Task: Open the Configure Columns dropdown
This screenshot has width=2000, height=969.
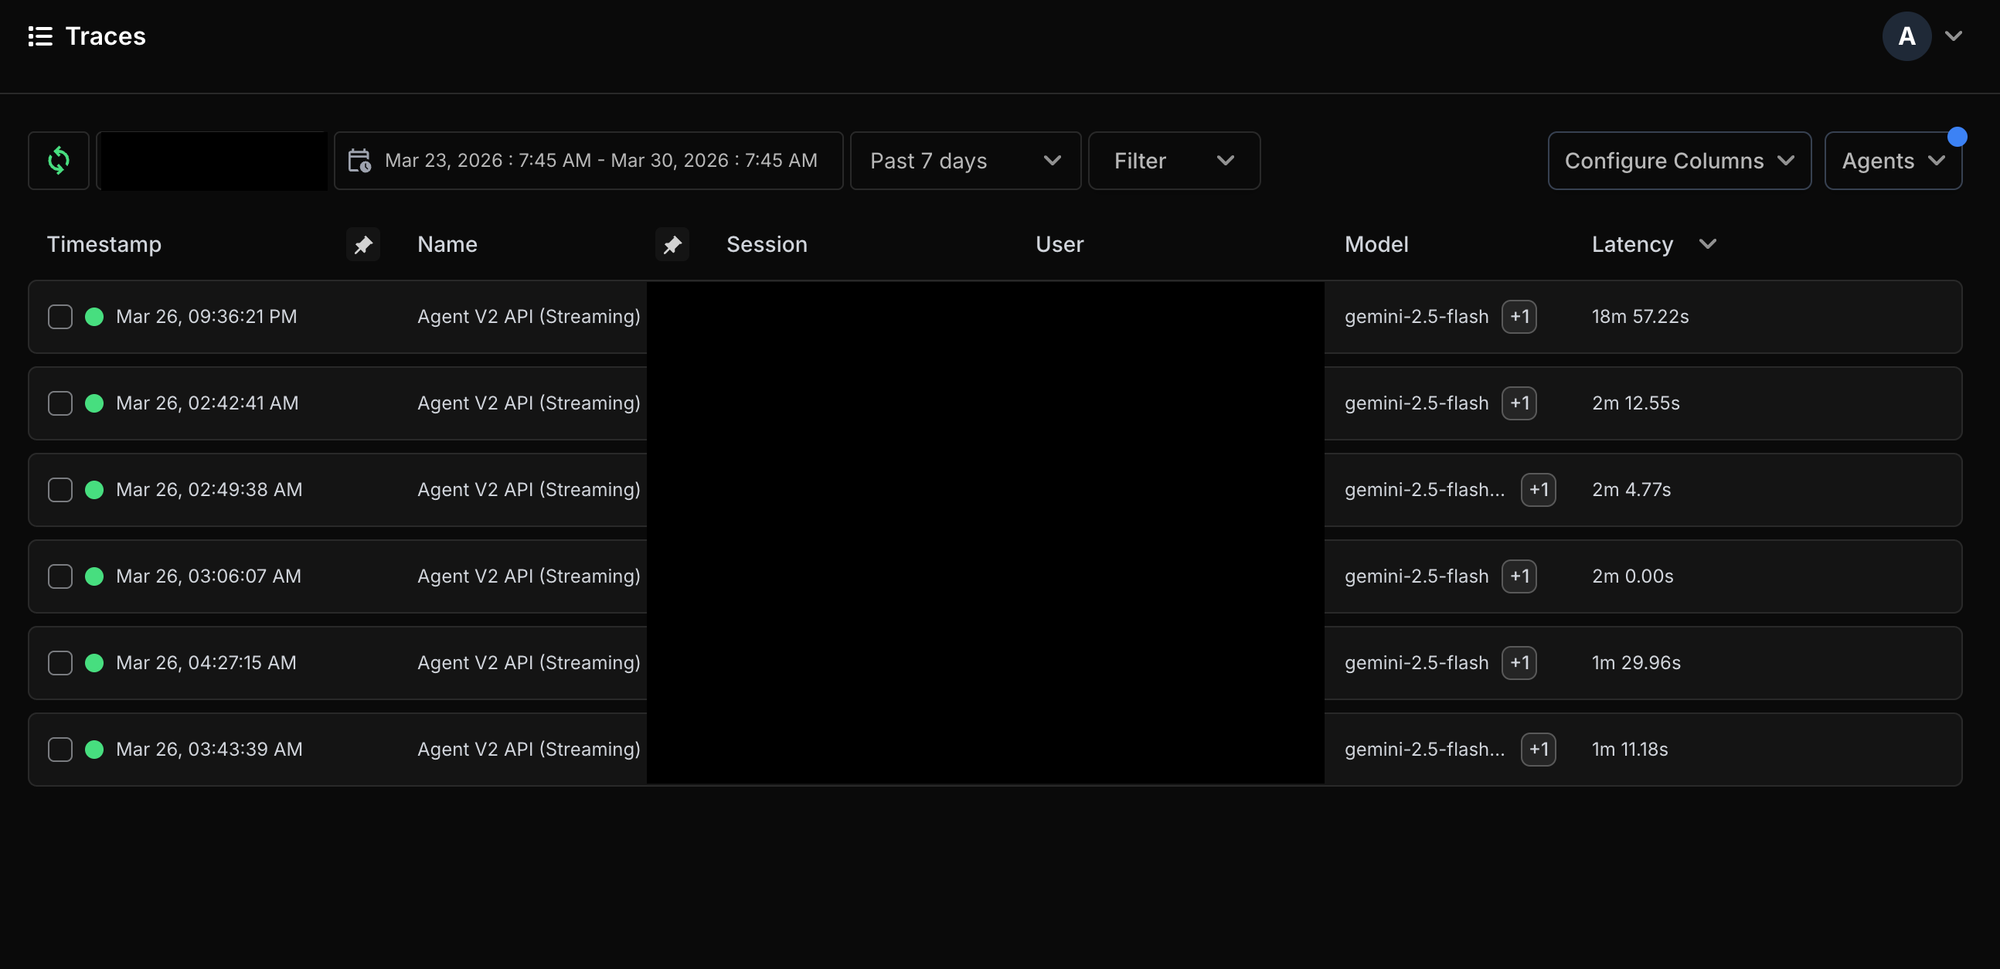Action: [1679, 160]
